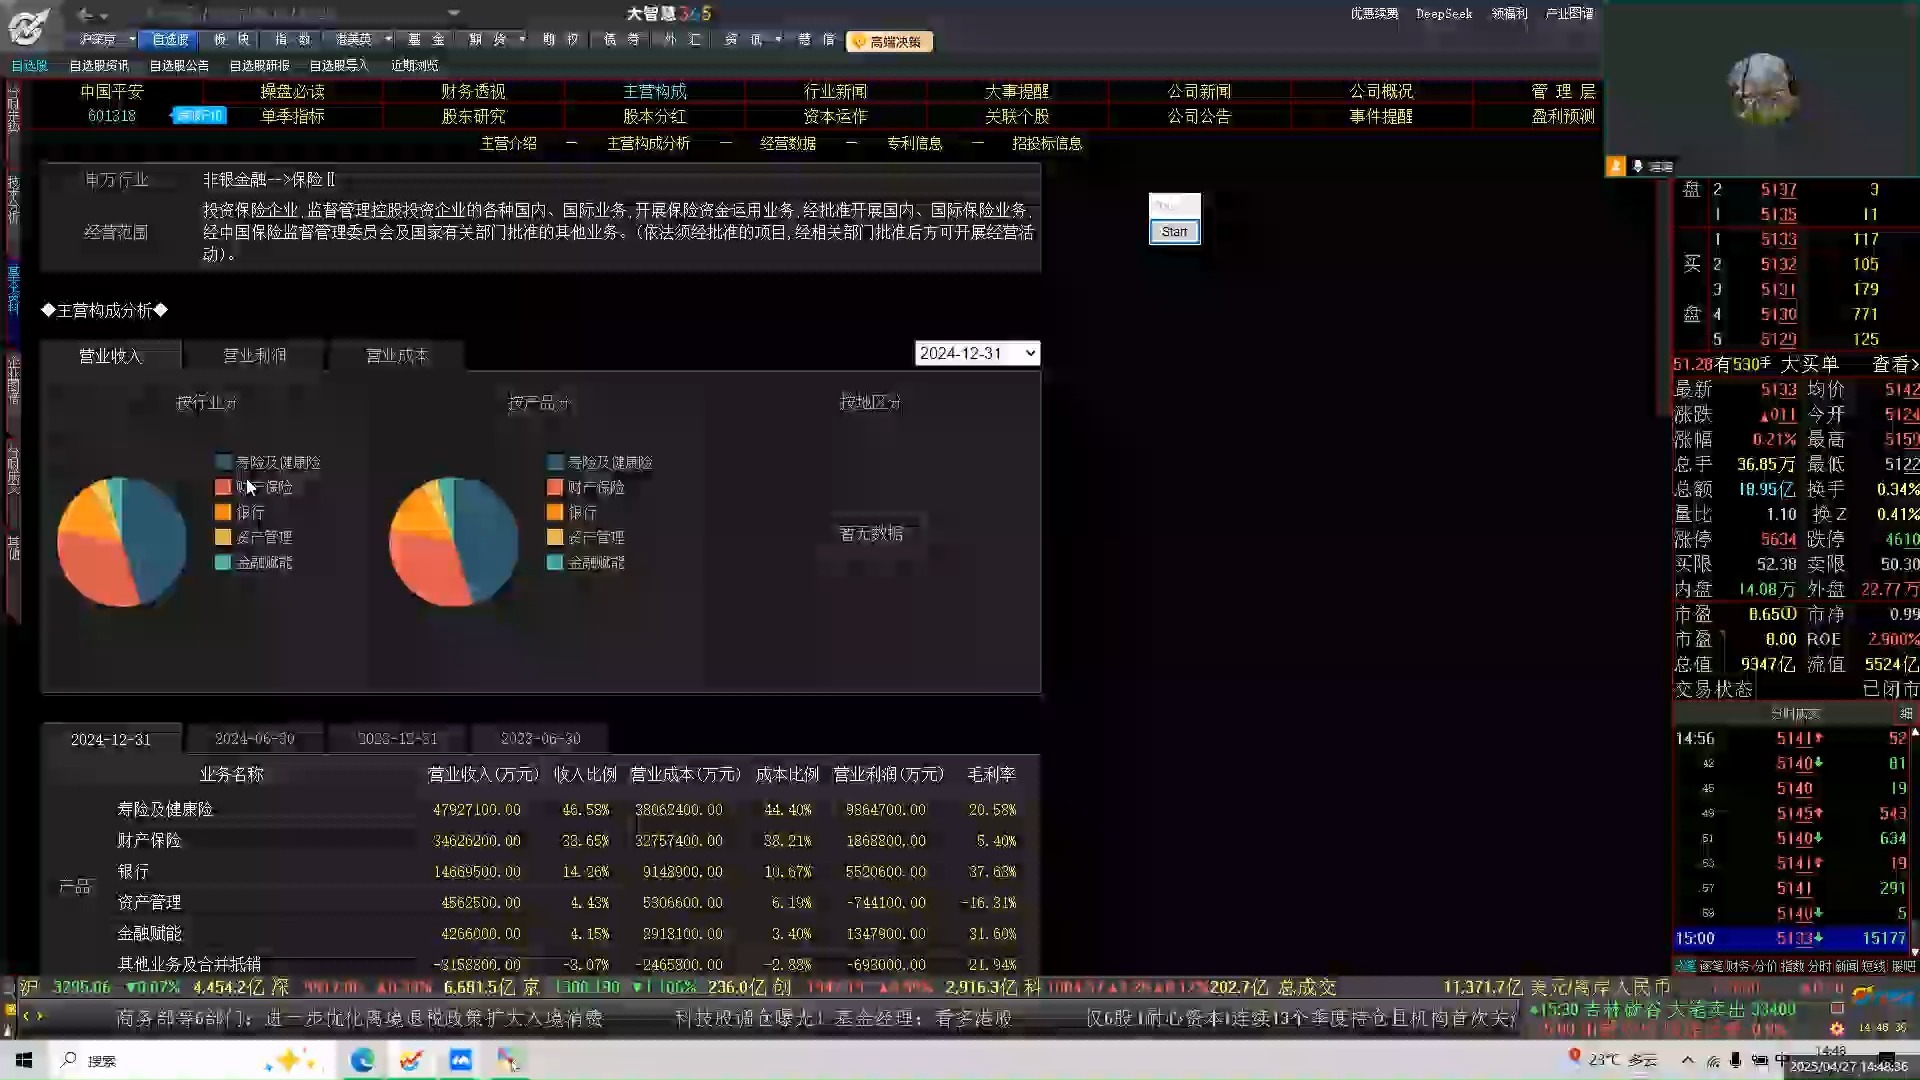
Task: Open the 公司公告 F10 section
Action: 1199,116
